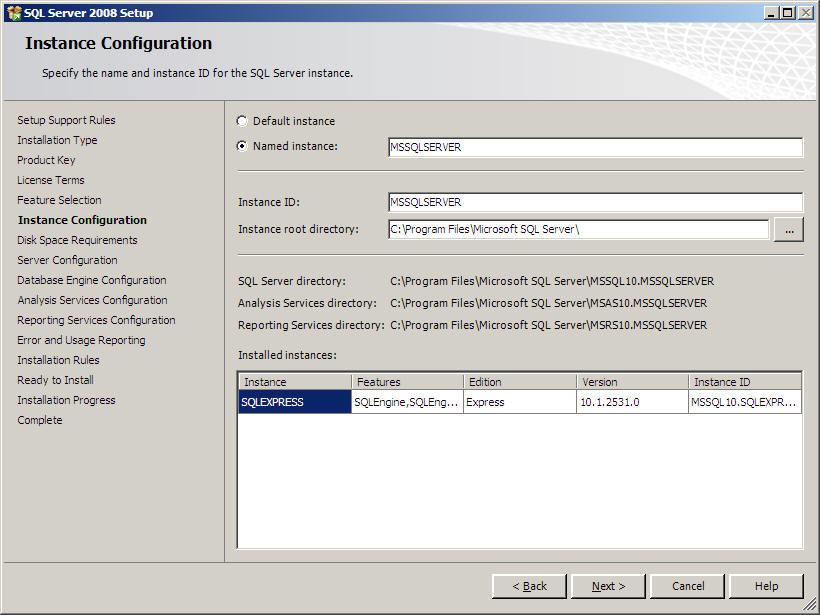
Task: Go back with the Back button
Action: tap(529, 586)
